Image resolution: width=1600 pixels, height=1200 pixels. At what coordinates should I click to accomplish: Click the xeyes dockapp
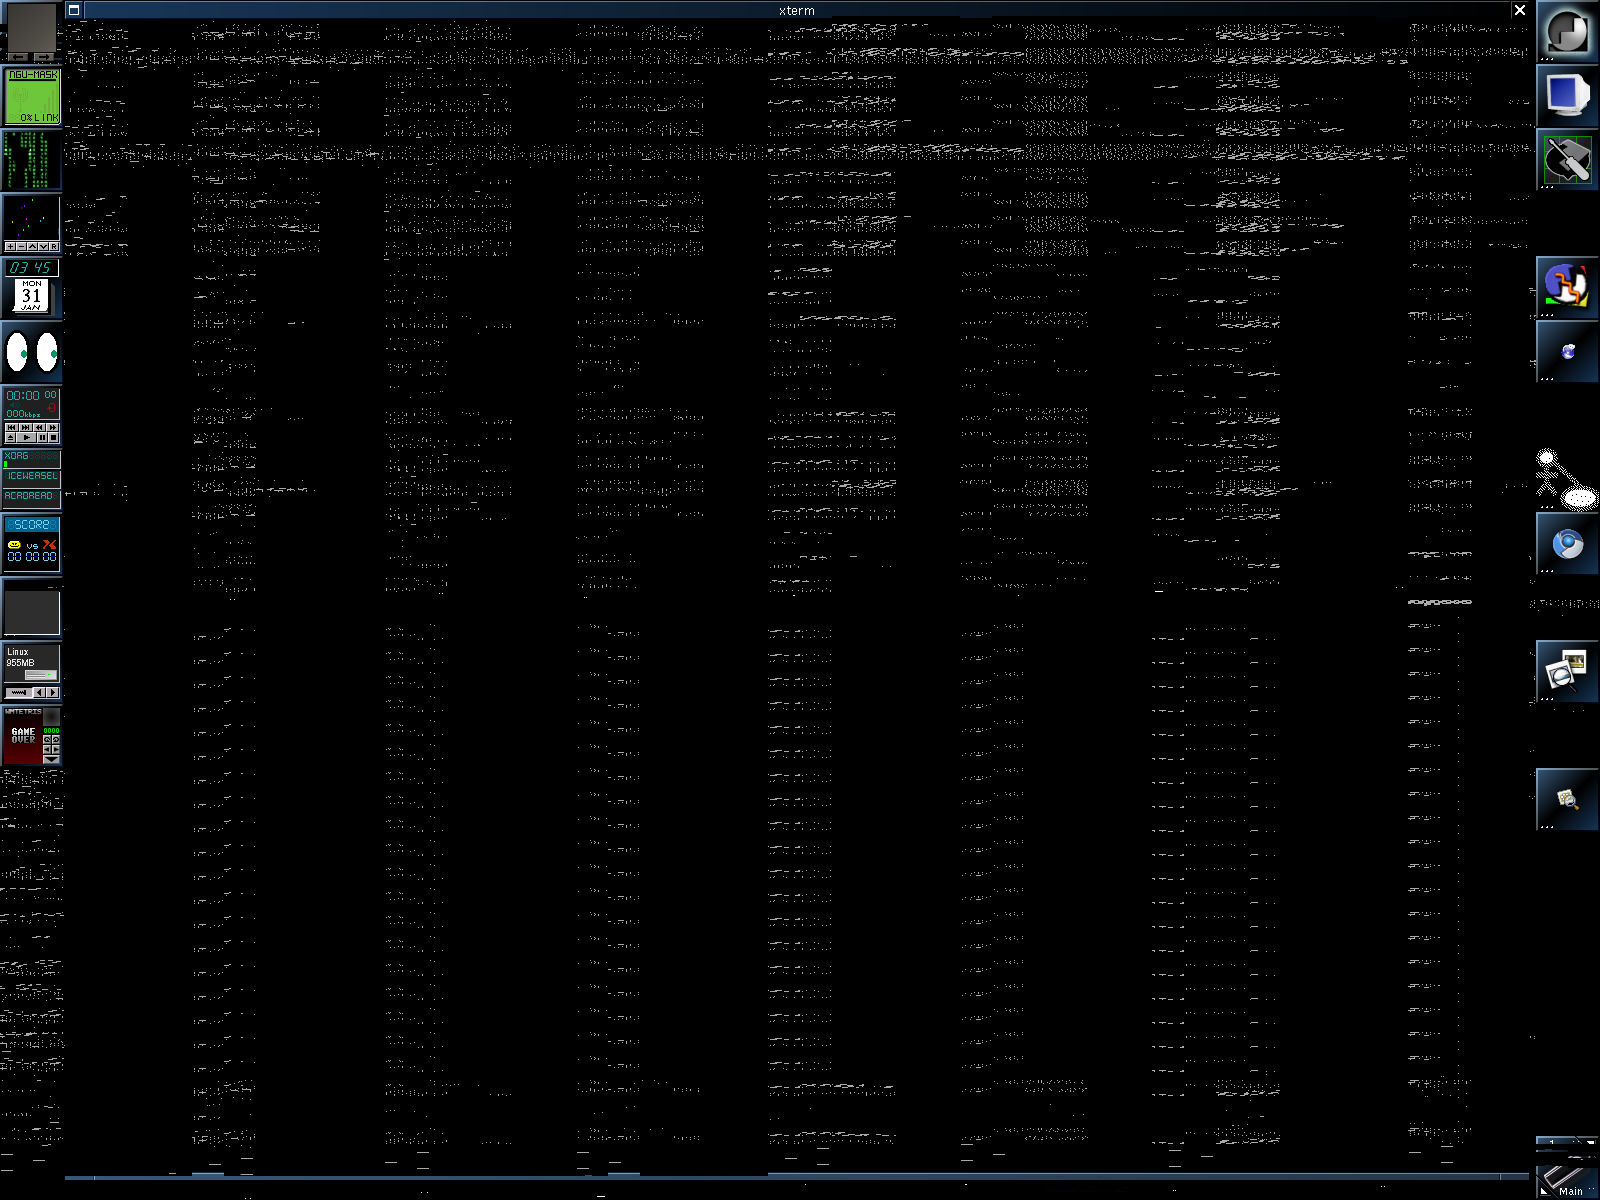[32, 352]
